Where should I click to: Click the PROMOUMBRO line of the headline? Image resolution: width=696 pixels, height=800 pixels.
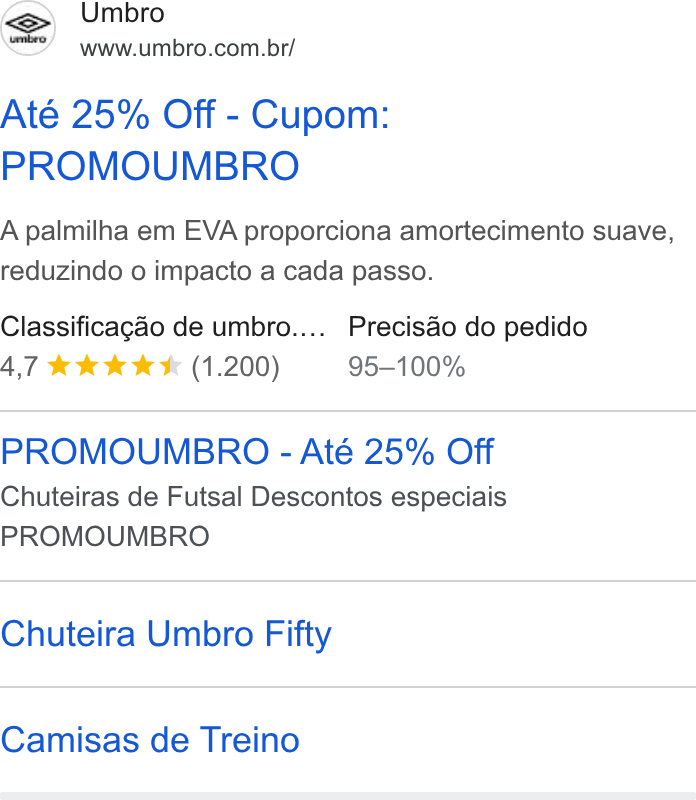pyautogui.click(x=150, y=166)
